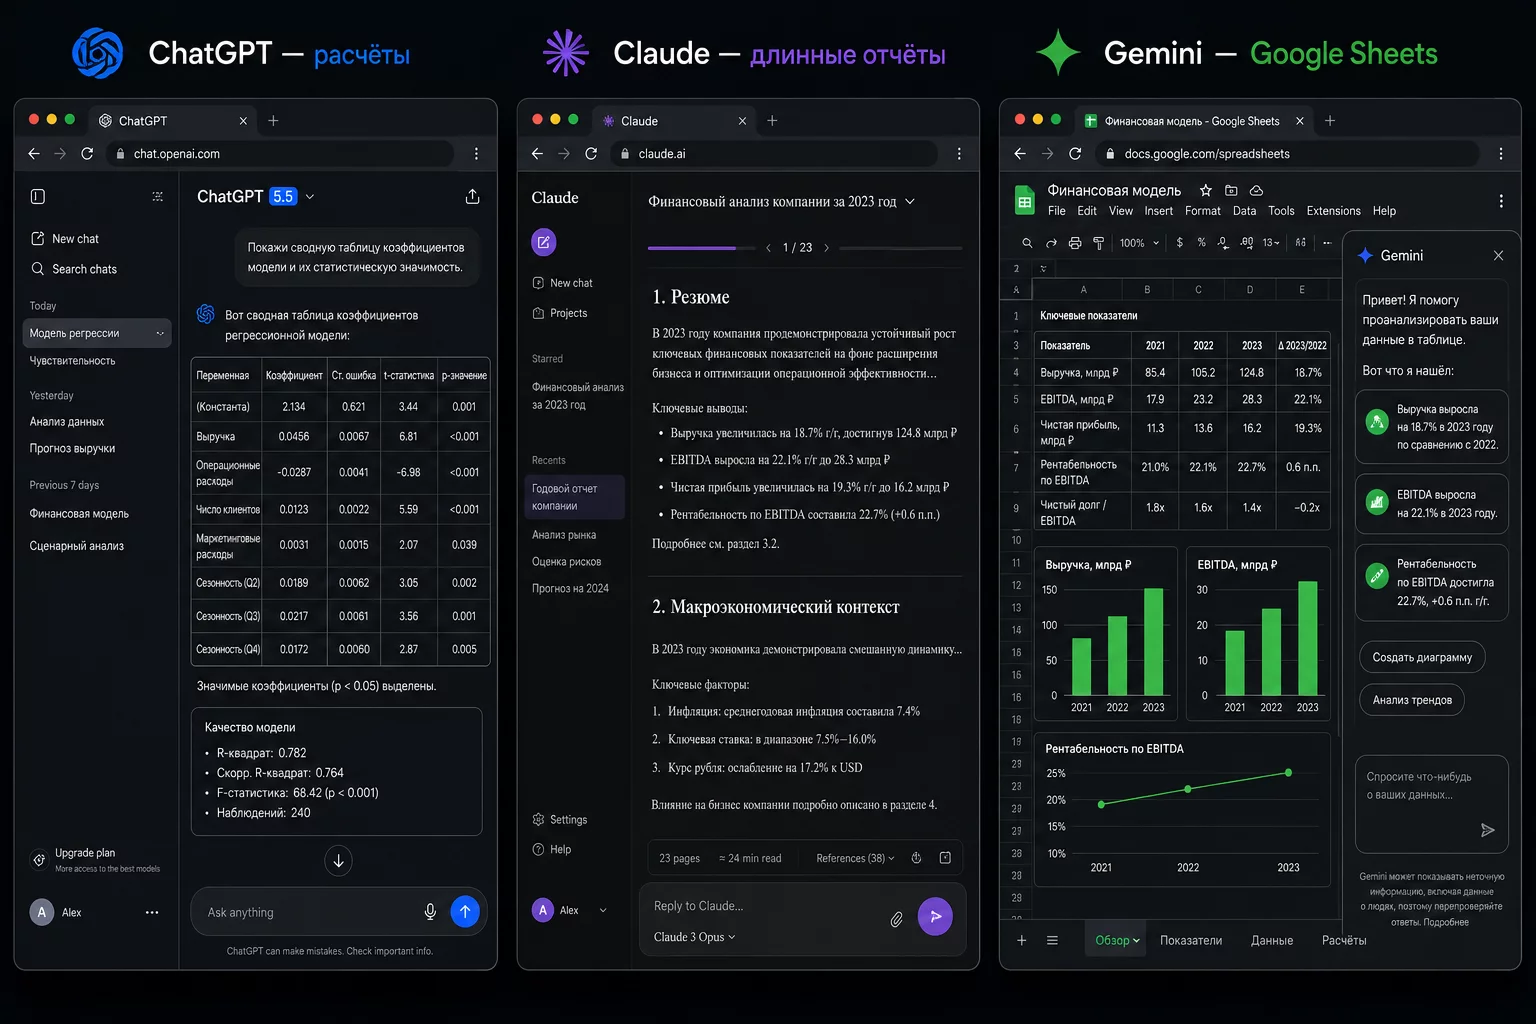Close the Gemini side panel
Viewport: 1536px width, 1024px height.
tap(1498, 256)
